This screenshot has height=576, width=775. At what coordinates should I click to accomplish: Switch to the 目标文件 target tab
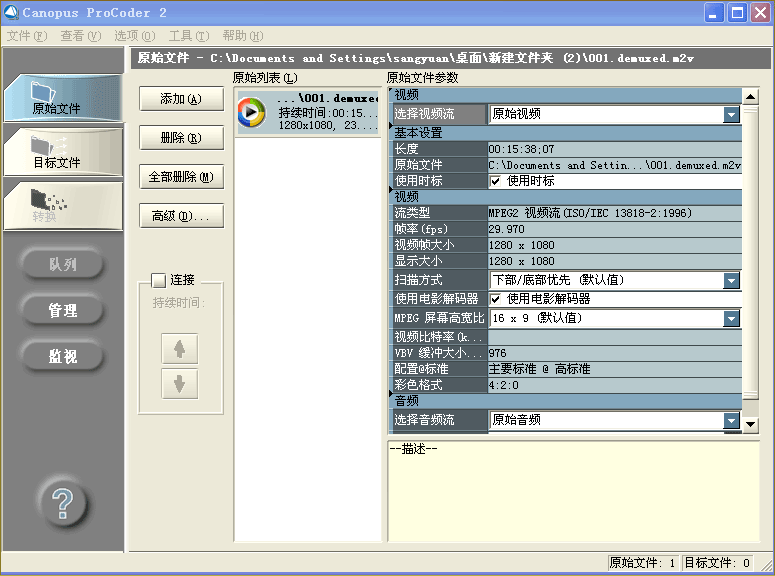[63, 151]
